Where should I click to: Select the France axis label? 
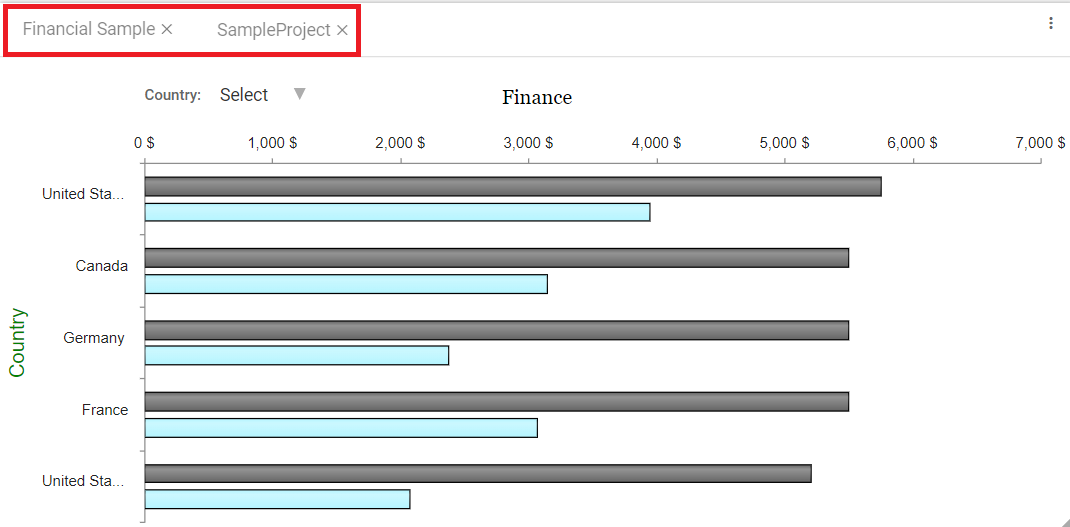(105, 410)
